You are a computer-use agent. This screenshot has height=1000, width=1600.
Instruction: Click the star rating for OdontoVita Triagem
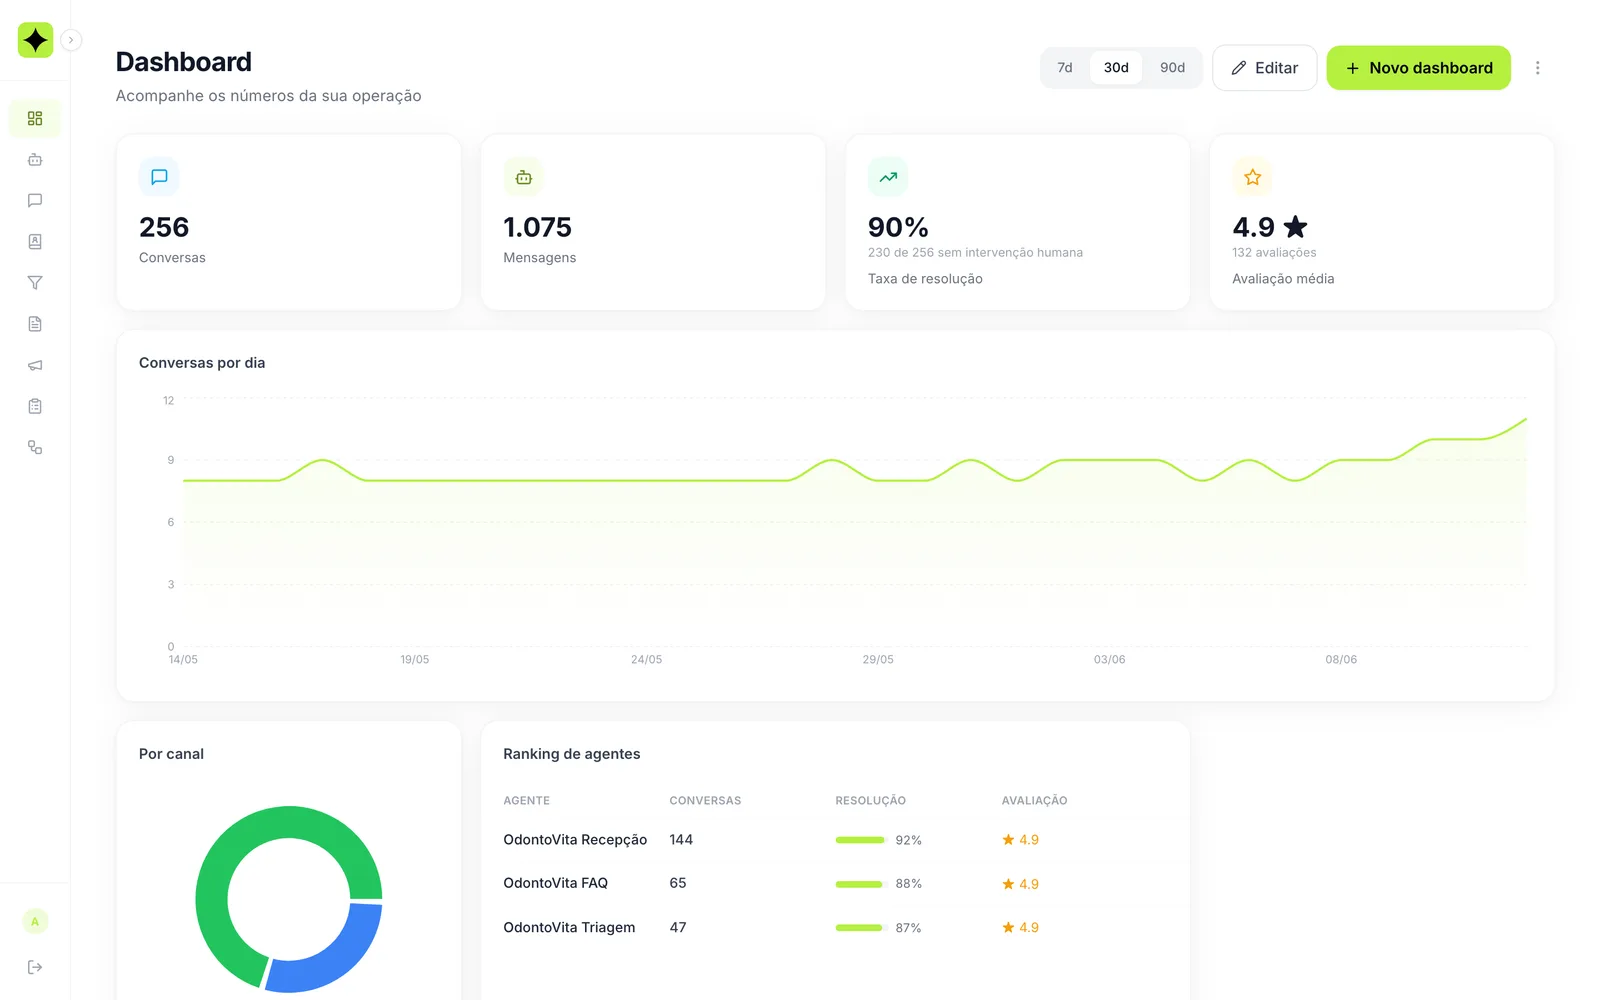[1020, 928]
